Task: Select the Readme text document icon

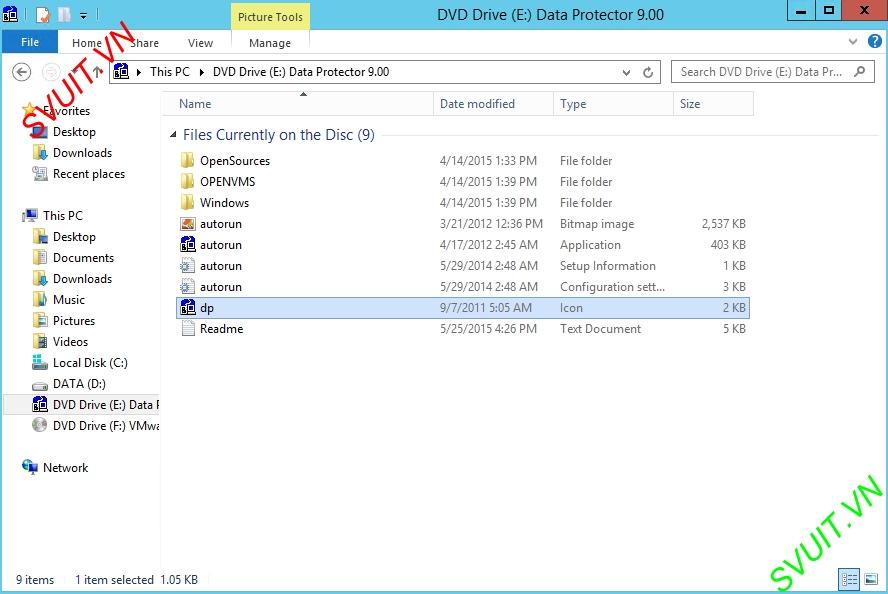Action: [x=187, y=328]
